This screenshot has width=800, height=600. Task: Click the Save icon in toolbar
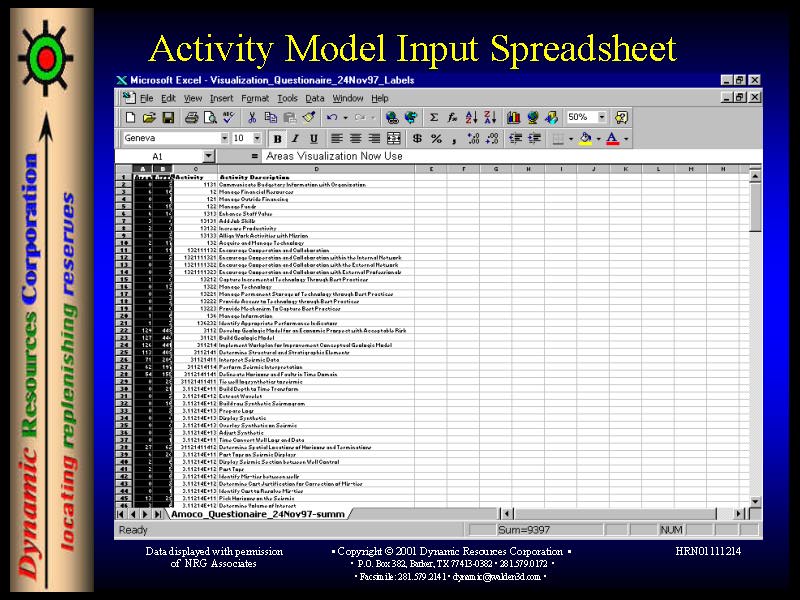coord(167,118)
